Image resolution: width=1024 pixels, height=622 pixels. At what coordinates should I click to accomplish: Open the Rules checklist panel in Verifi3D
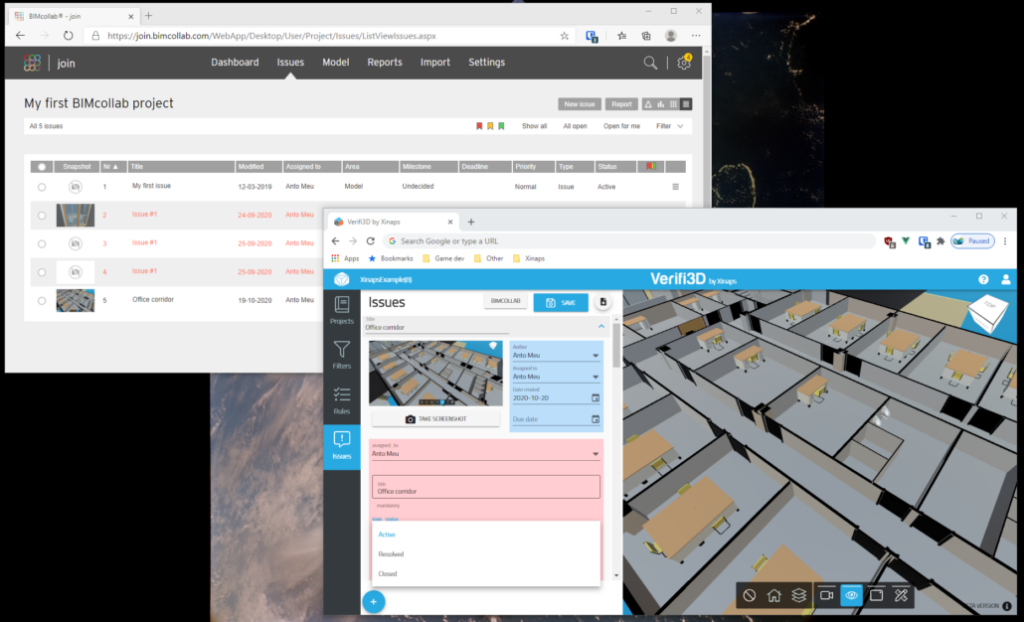pyautogui.click(x=342, y=401)
